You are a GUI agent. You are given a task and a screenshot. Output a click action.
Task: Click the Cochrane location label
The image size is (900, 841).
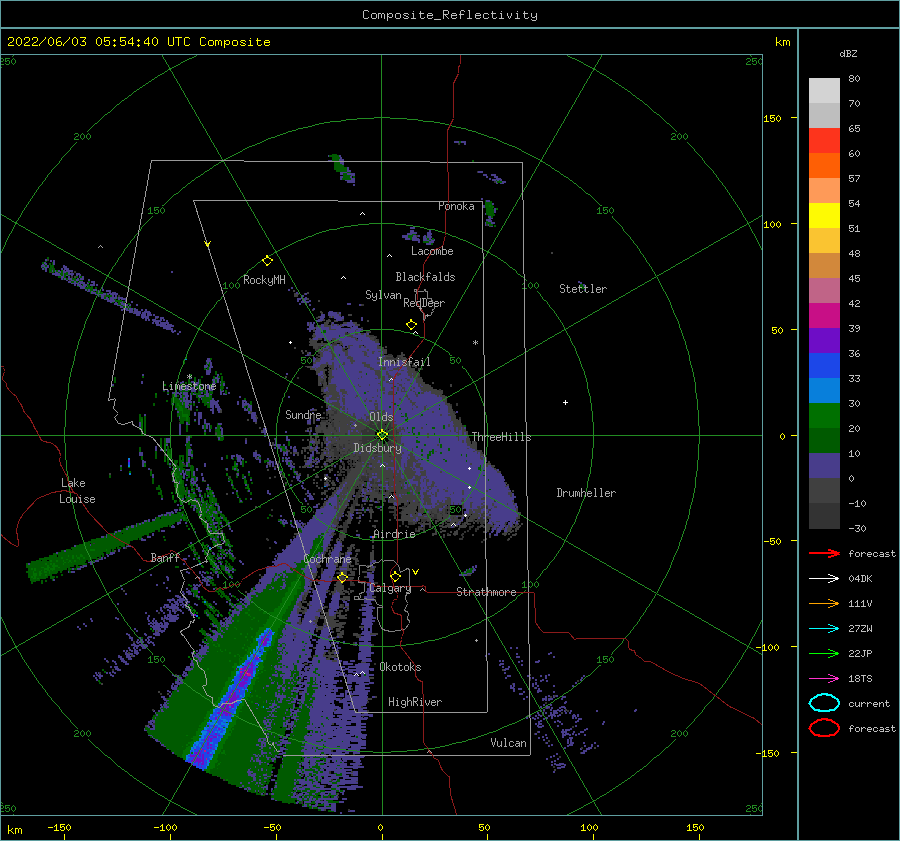coord(327,559)
